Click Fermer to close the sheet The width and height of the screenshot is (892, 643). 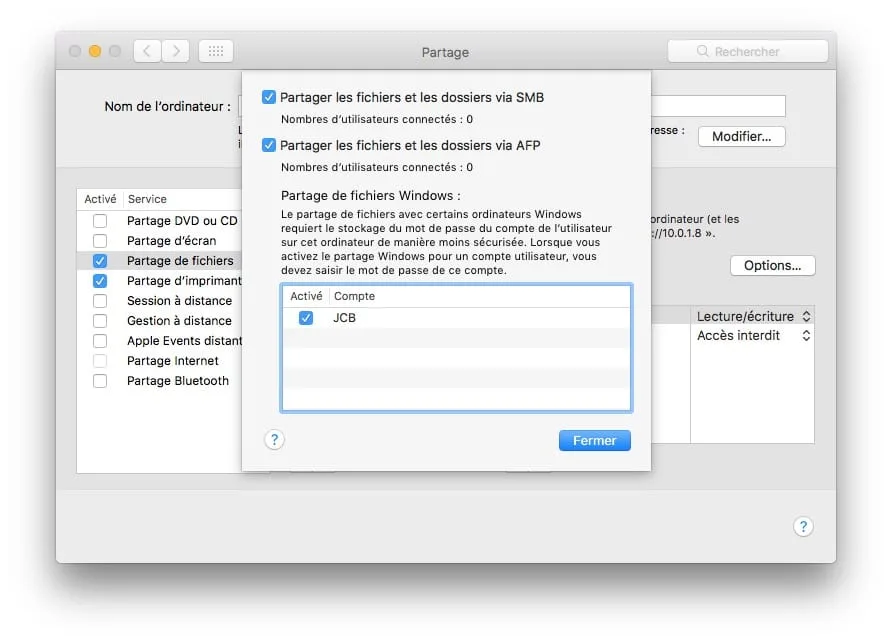click(x=594, y=440)
